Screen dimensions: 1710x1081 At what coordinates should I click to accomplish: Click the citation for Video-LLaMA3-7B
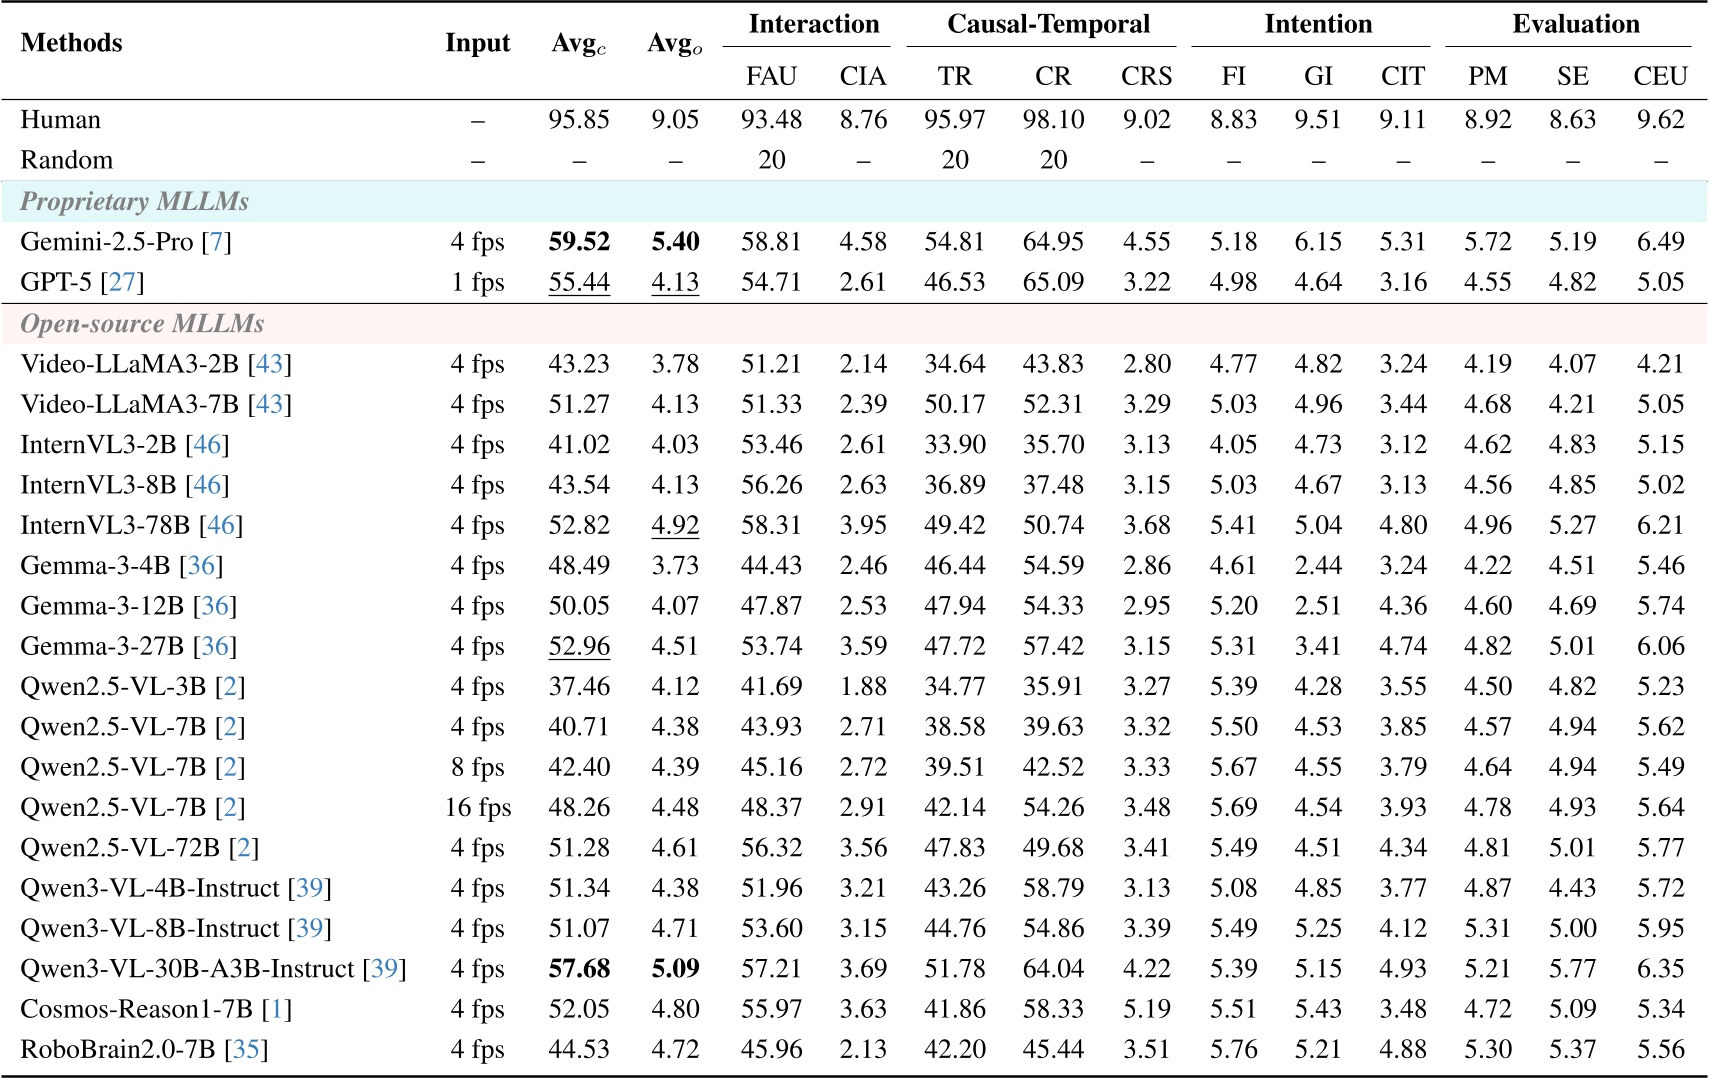269,404
